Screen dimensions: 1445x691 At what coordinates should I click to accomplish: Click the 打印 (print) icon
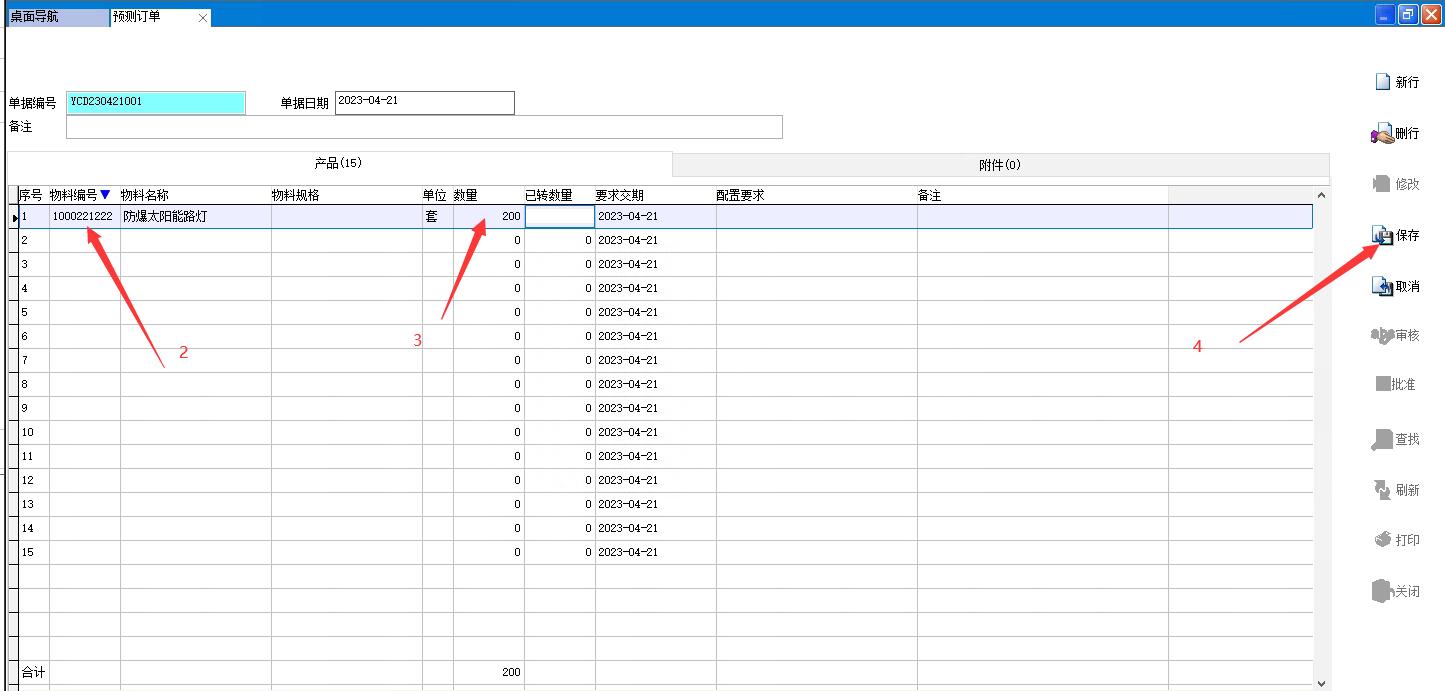pos(1382,540)
